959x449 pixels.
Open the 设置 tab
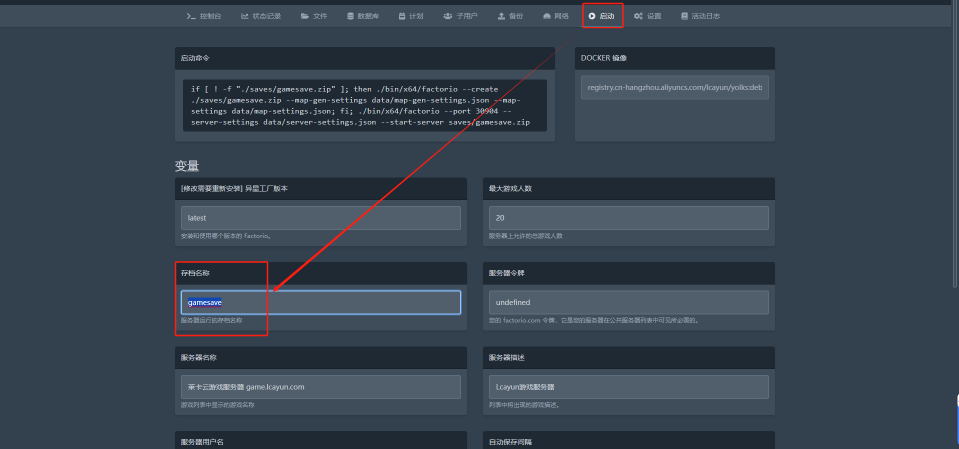click(648, 16)
